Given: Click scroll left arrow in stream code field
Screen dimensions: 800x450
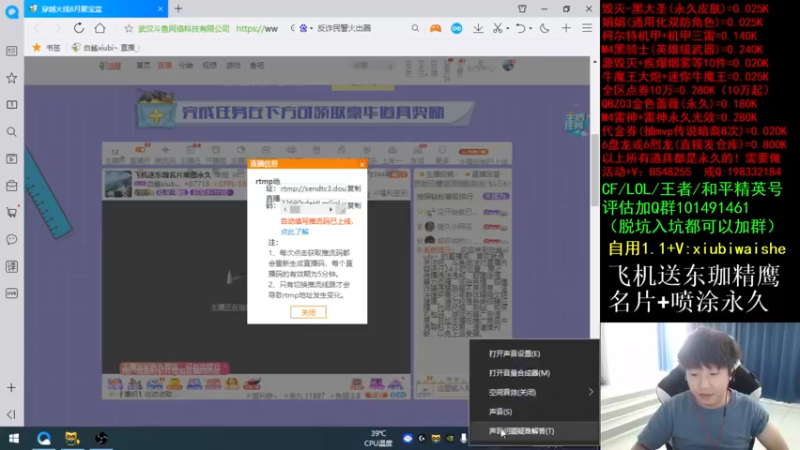Looking at the screenshot, I should tap(285, 210).
